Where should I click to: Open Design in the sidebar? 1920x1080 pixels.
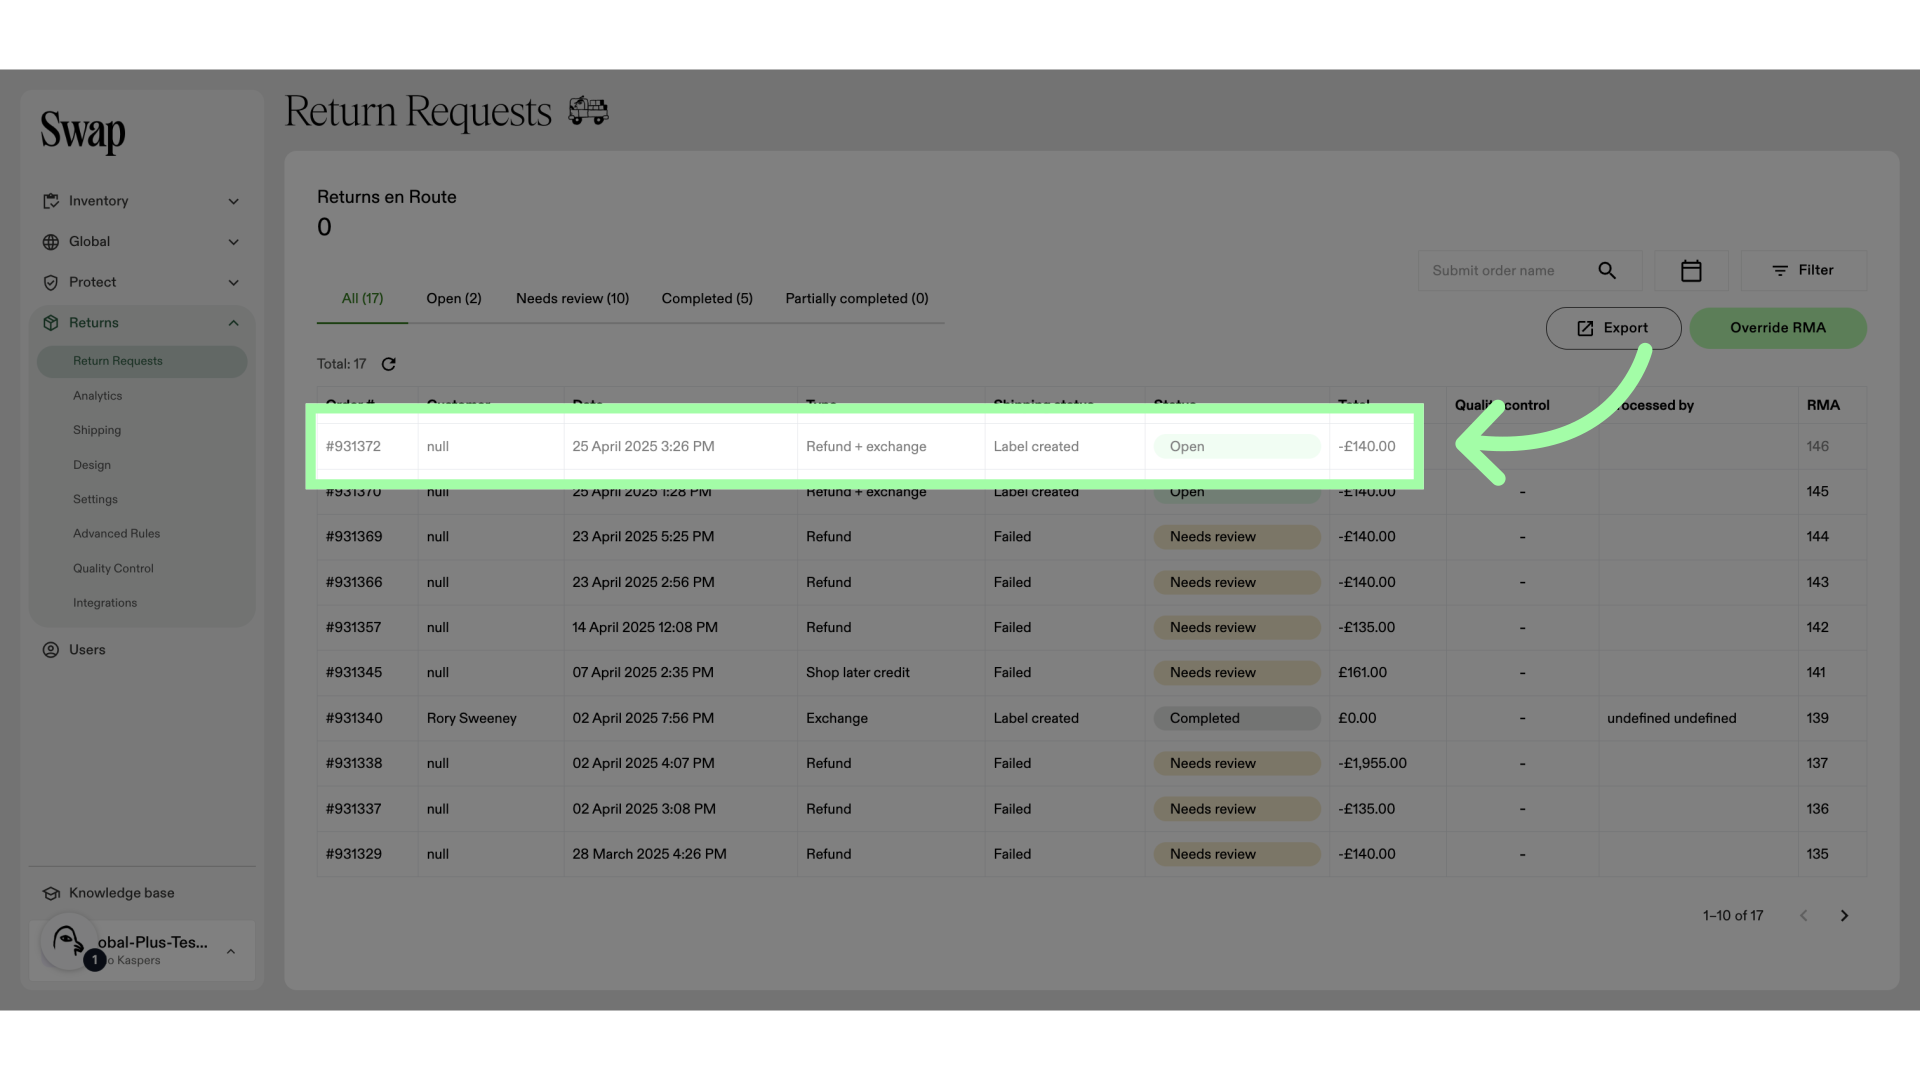[92, 465]
